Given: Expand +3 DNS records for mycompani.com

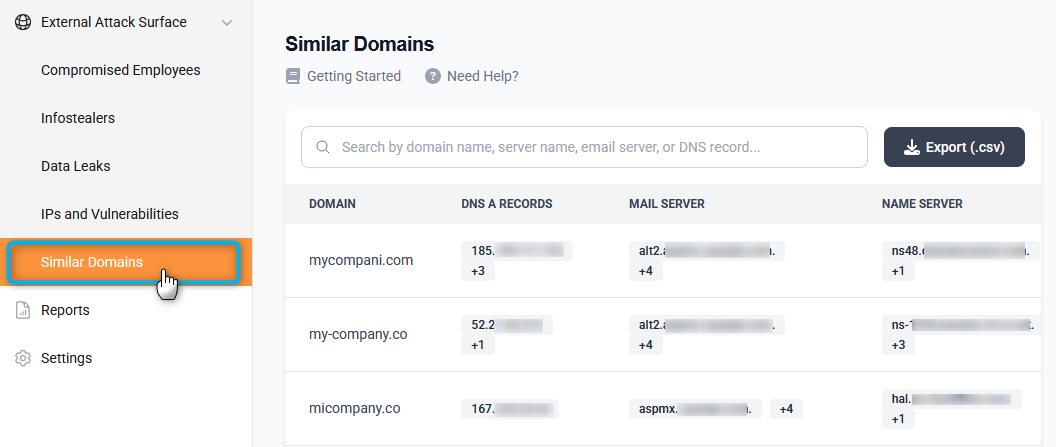Looking at the screenshot, I should coord(478,271).
